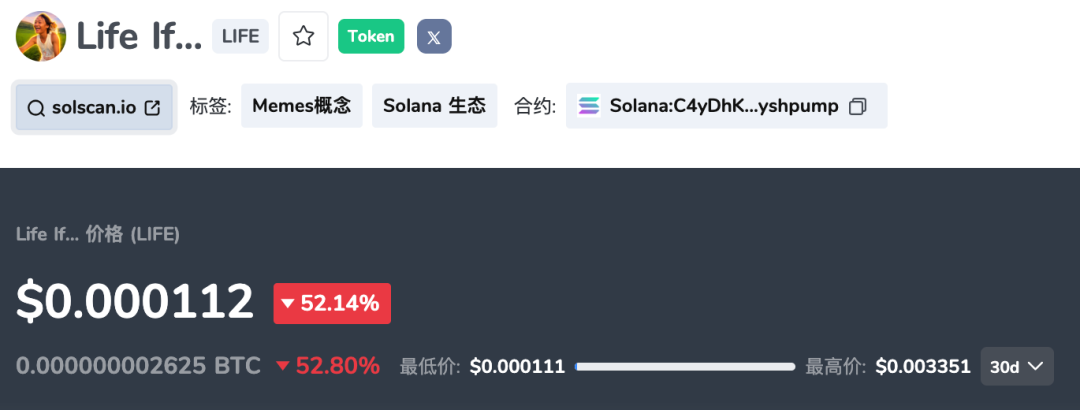This screenshot has width=1080, height=410.
Task: Click the low-high price range bar
Action: (685, 367)
